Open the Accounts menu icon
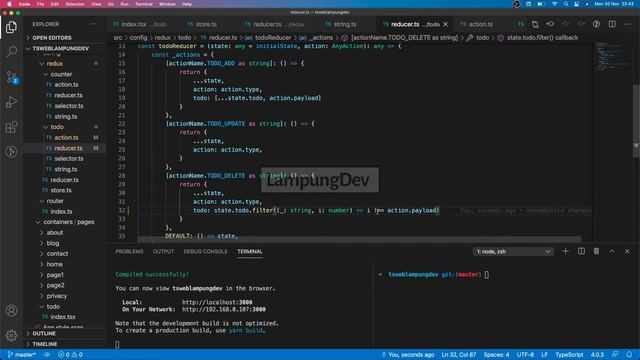640x360 pixels. (11, 311)
